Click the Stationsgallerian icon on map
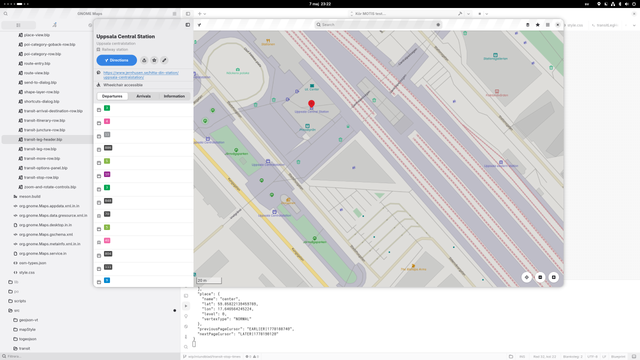 pos(495,55)
